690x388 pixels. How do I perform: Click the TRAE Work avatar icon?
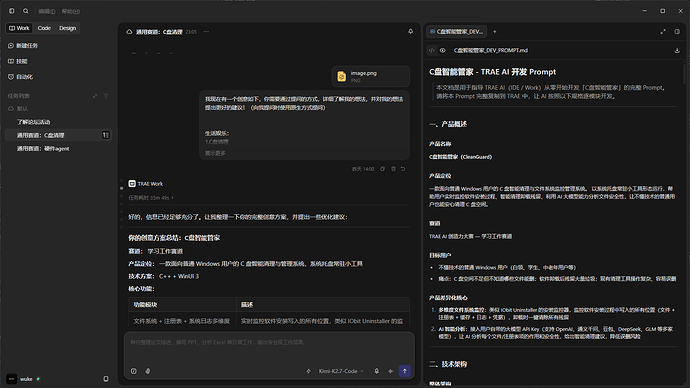[x=132, y=184]
